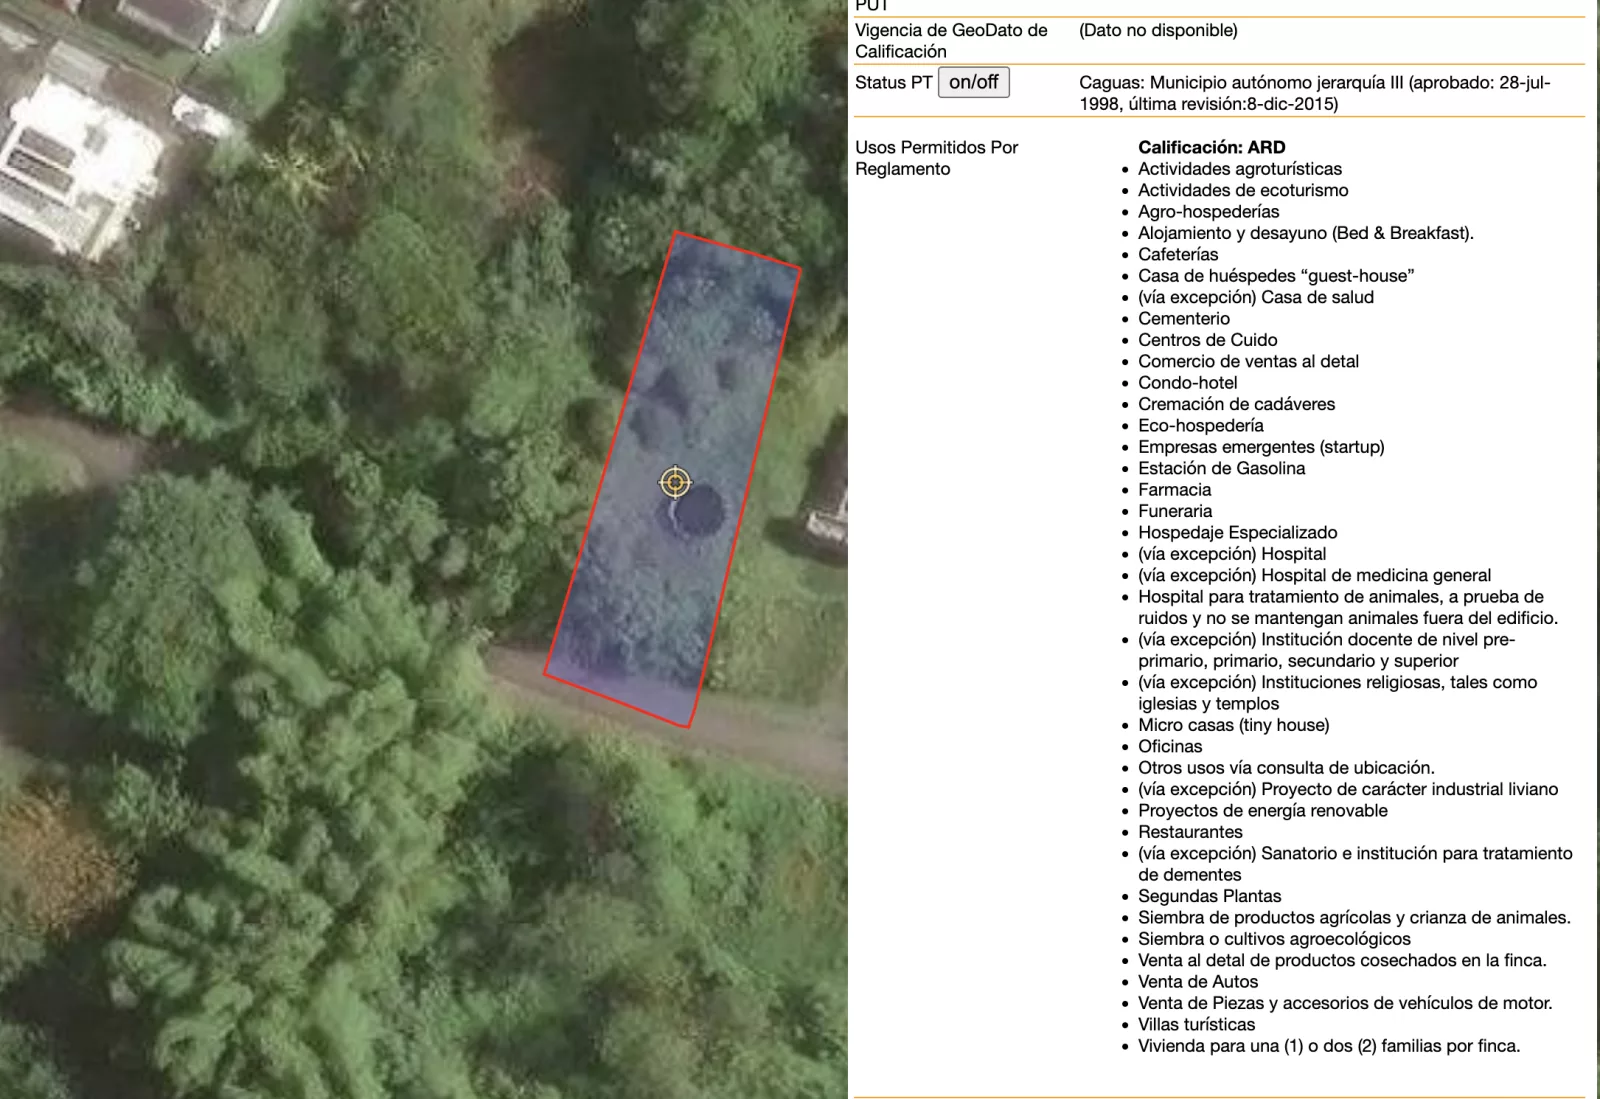Select Micro casas (tiny house) item

[x=1234, y=725]
